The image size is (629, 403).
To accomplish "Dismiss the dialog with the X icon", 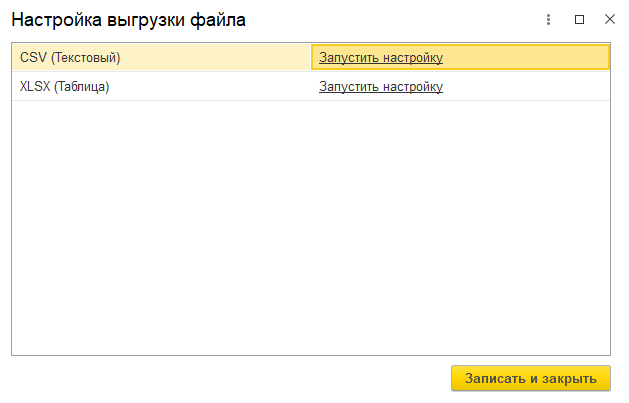I will (609, 19).
